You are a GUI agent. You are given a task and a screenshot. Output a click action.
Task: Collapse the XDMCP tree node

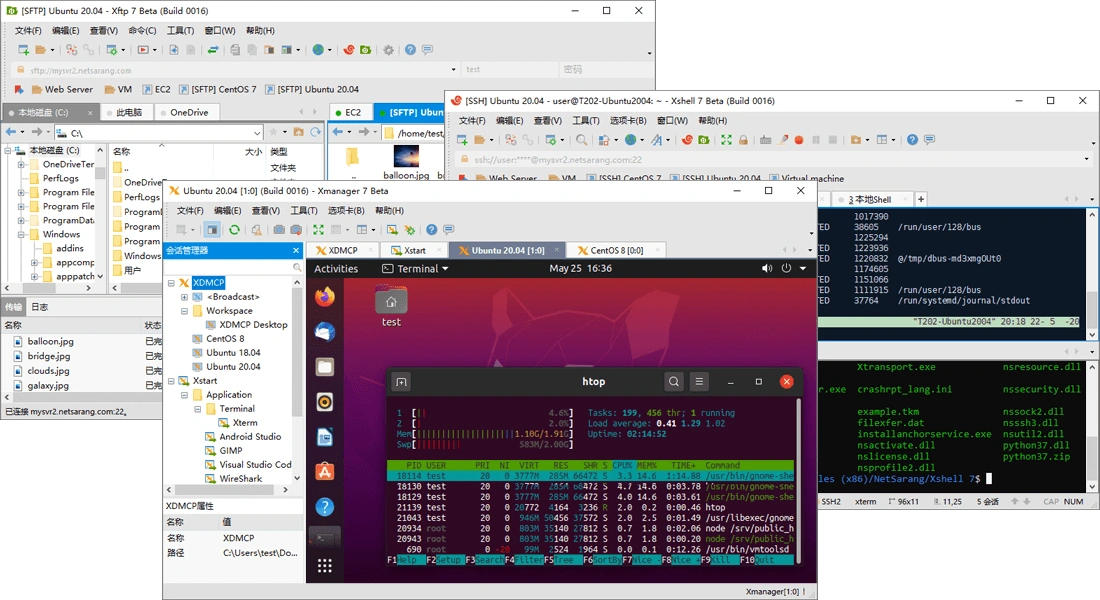(171, 283)
